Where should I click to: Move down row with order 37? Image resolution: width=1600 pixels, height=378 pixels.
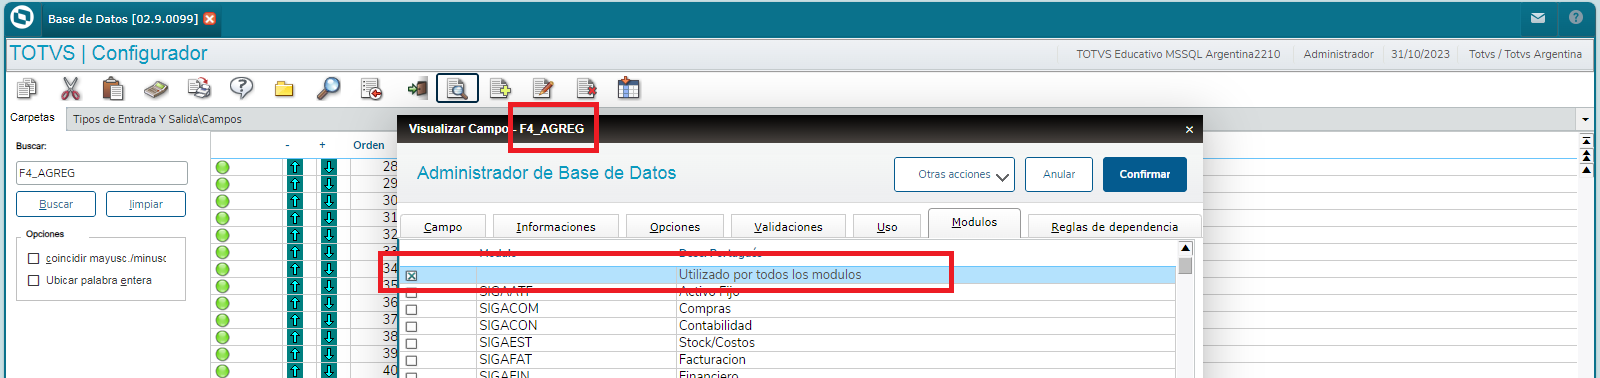329,320
